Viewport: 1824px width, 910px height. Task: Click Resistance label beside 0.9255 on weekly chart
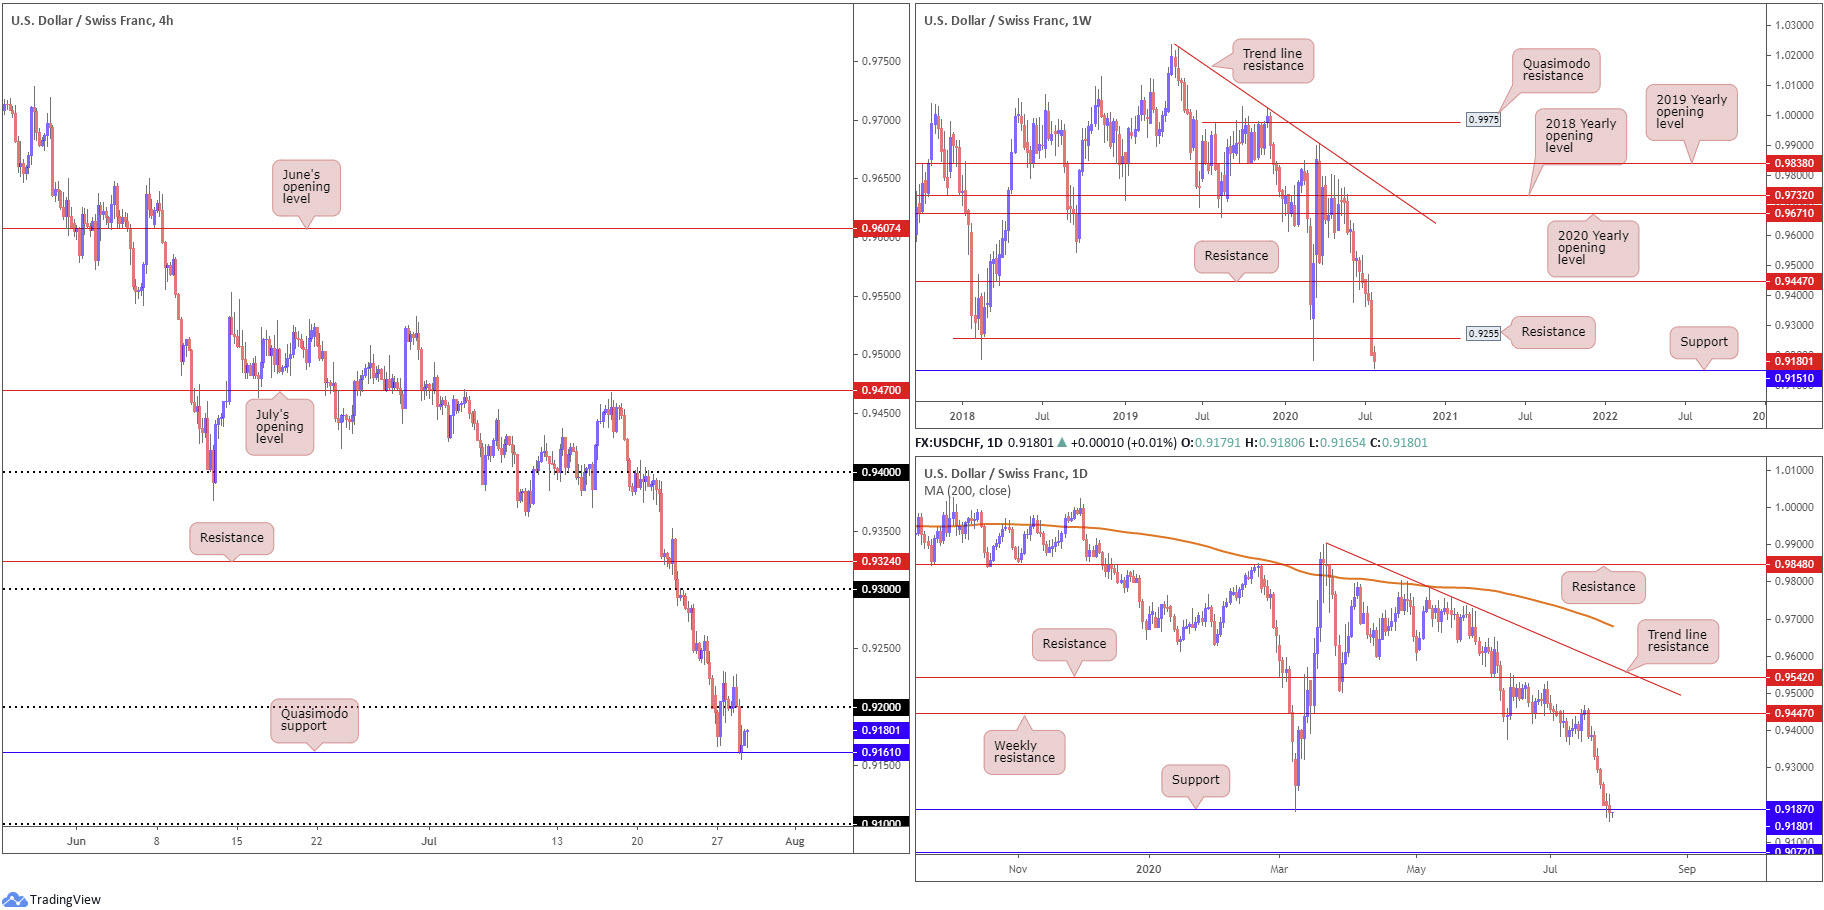[x=1553, y=332]
